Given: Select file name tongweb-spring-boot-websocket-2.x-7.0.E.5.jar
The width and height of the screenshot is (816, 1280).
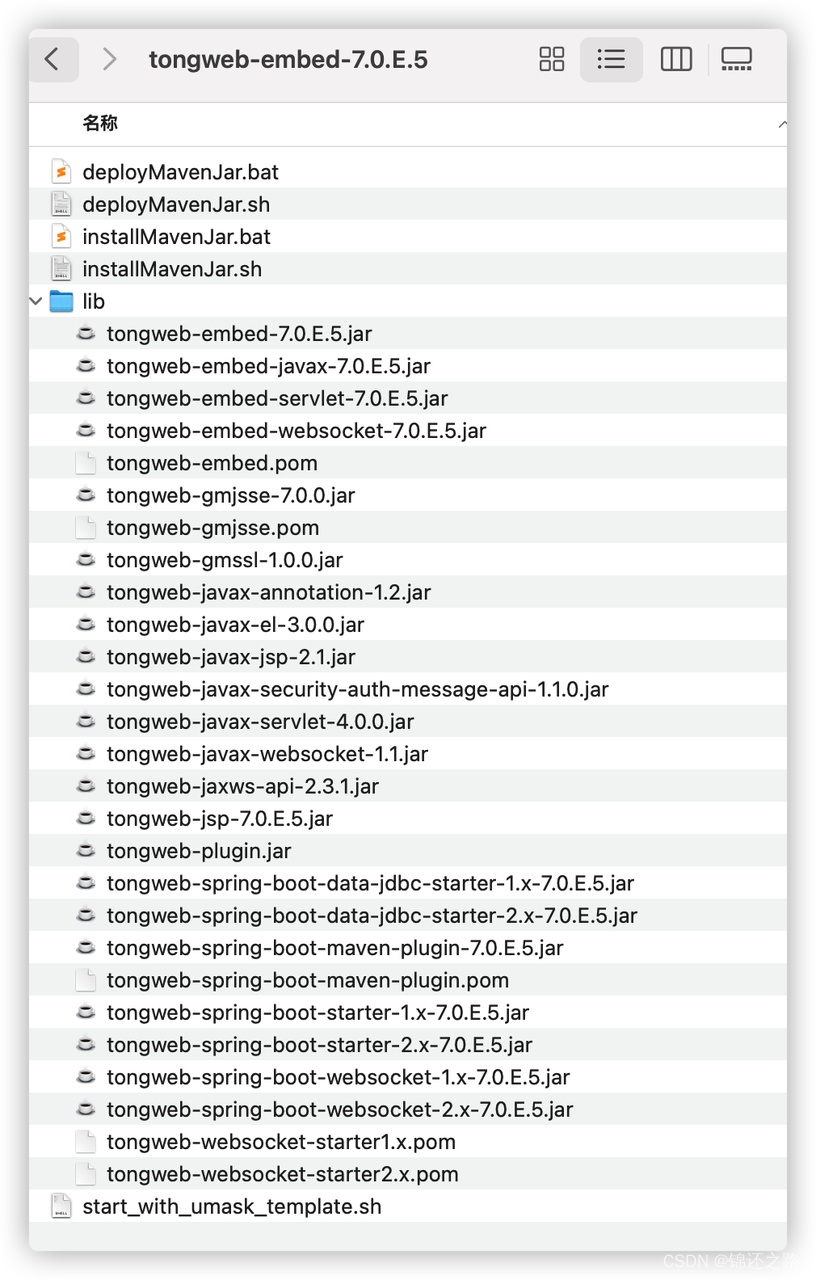Looking at the screenshot, I should (x=340, y=1109).
